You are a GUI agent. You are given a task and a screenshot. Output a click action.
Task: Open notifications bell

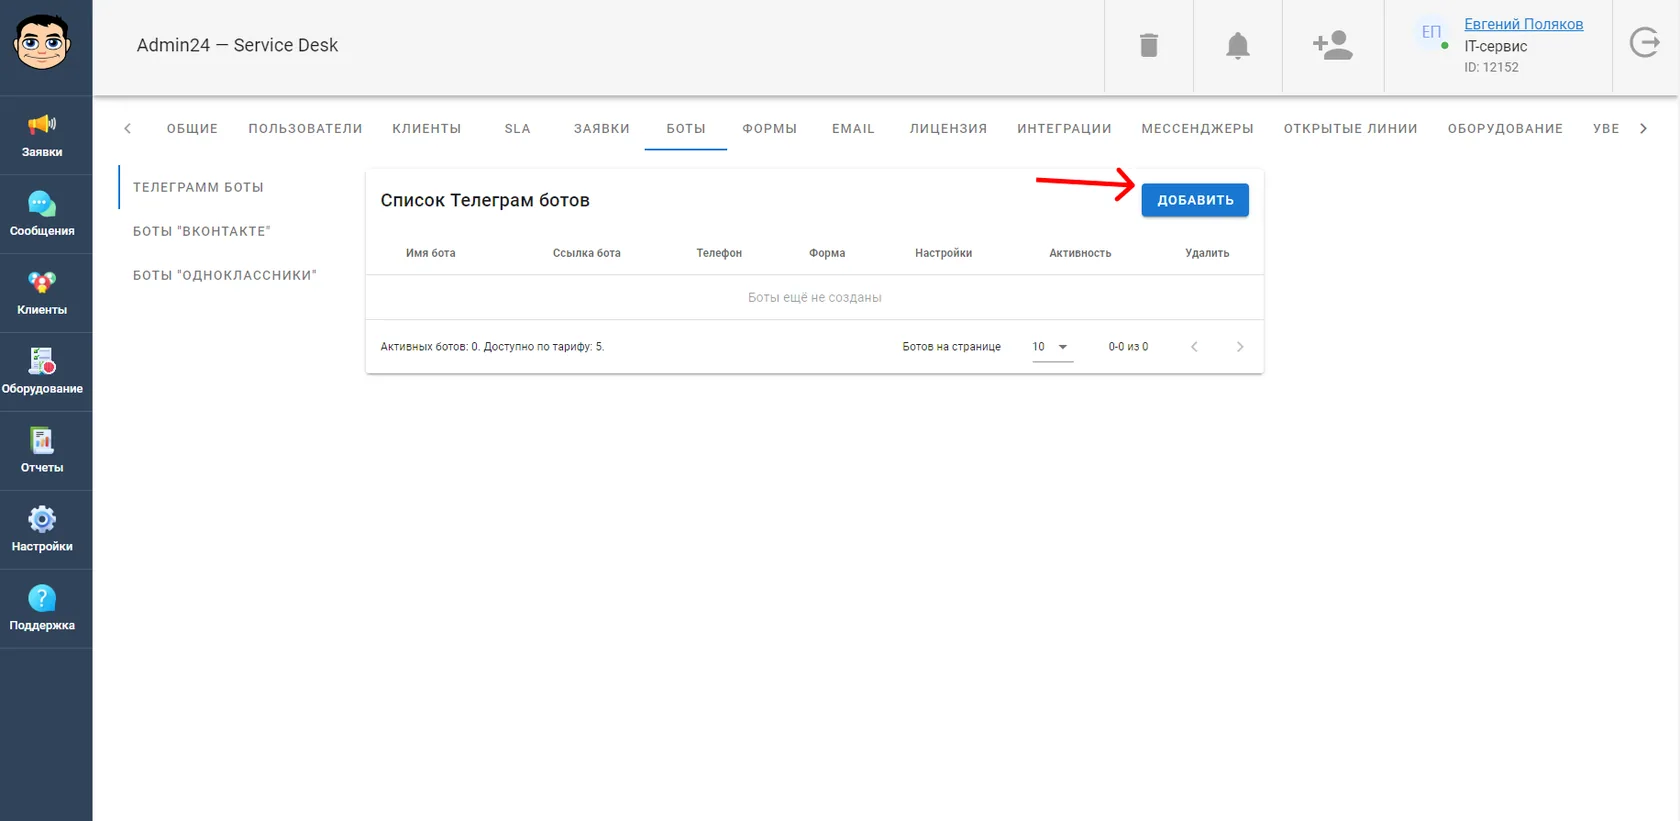1238,45
